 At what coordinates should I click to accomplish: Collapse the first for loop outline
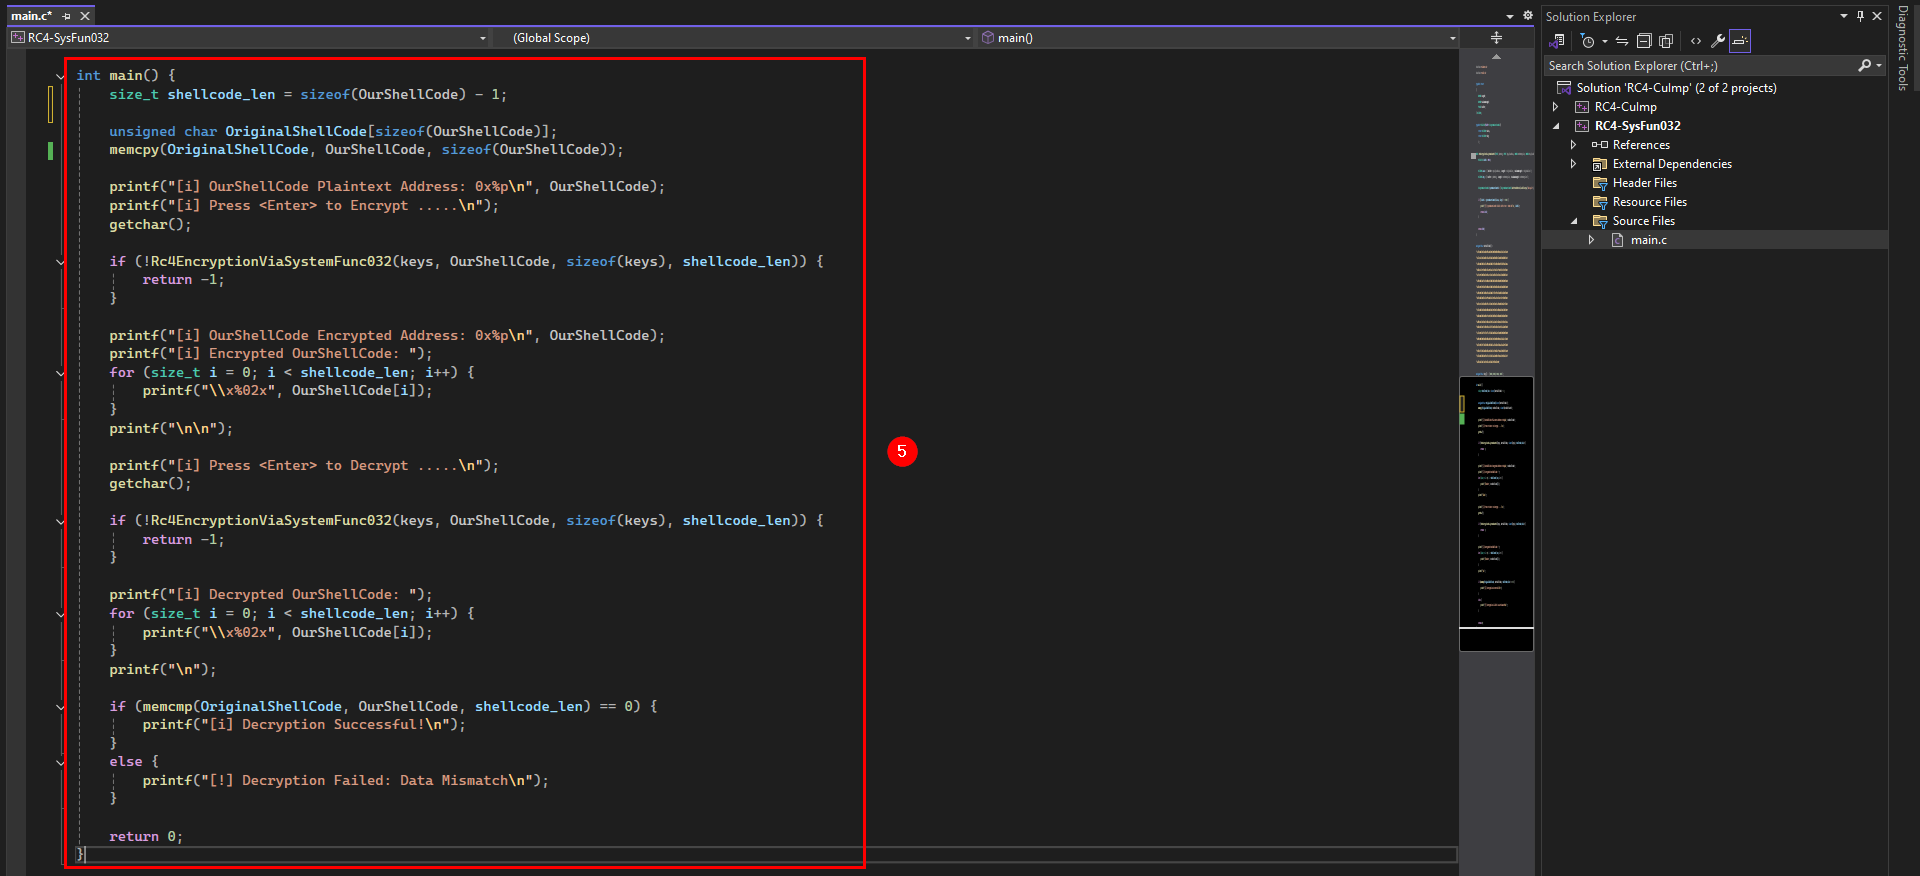pyautogui.click(x=61, y=373)
